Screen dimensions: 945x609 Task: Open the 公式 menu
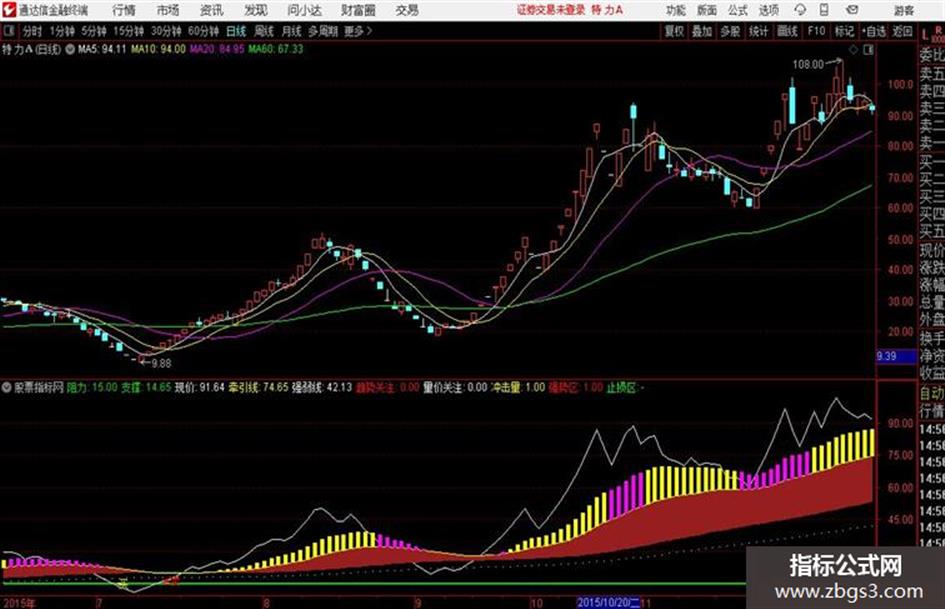[737, 10]
